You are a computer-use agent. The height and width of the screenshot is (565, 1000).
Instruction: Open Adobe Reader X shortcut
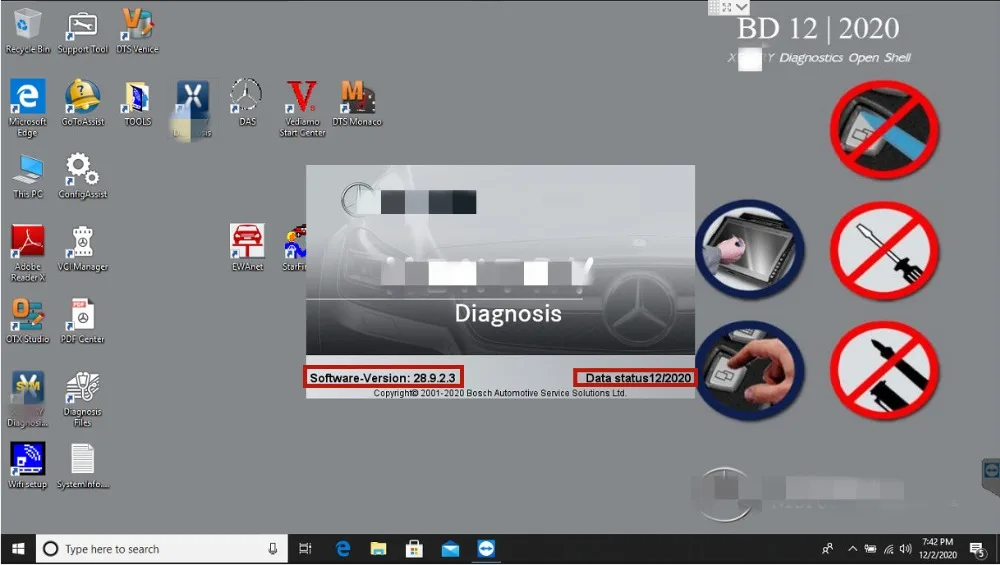(x=27, y=253)
